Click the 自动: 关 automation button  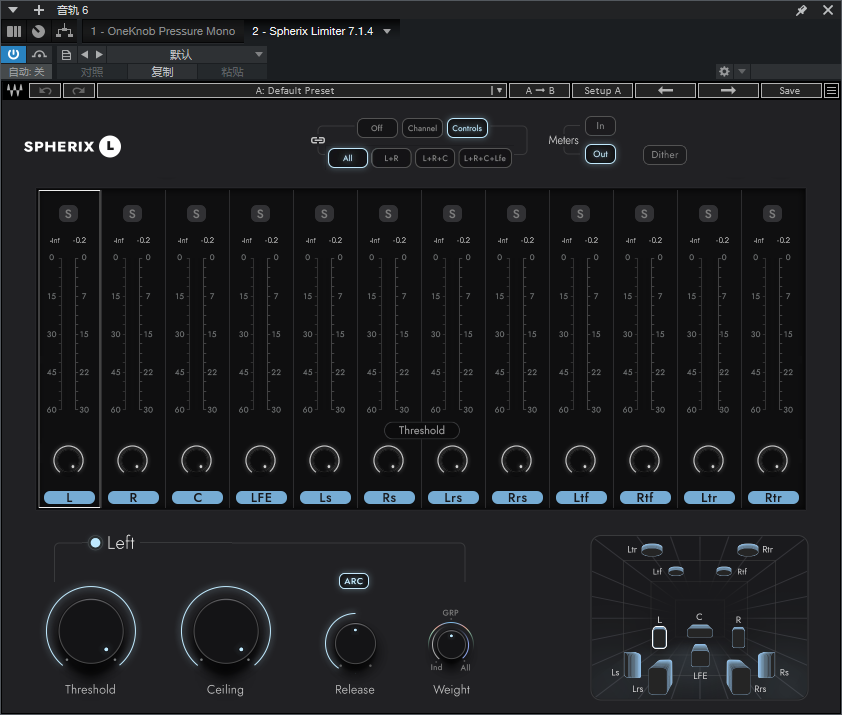coord(26,71)
